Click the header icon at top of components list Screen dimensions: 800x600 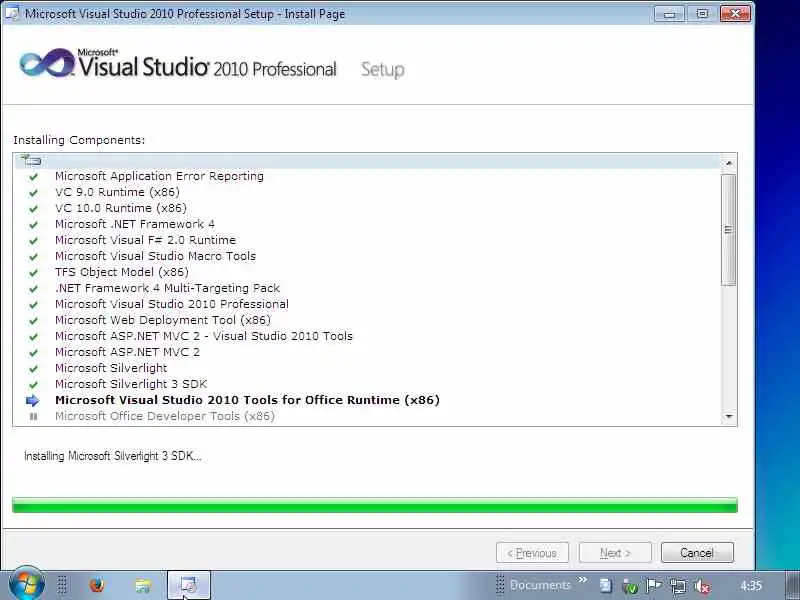(31, 160)
